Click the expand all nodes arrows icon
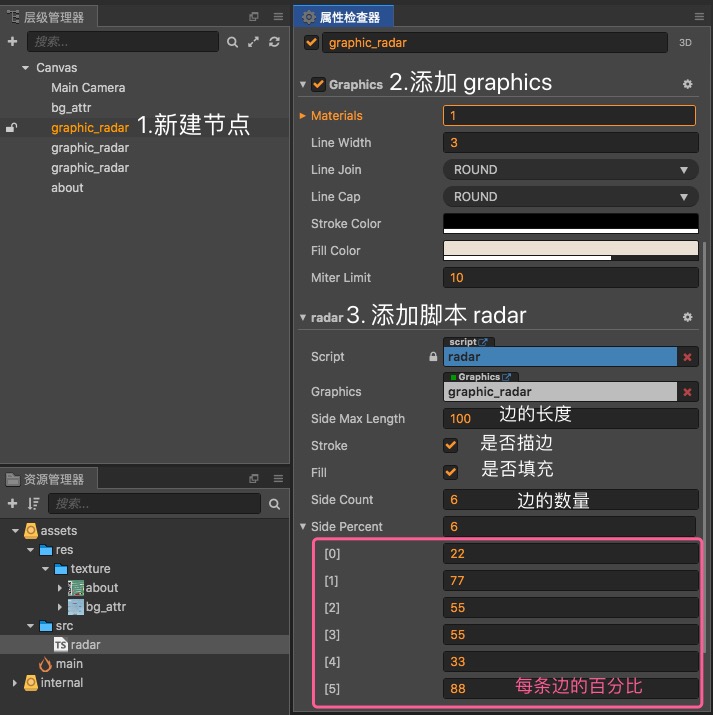 pos(253,42)
